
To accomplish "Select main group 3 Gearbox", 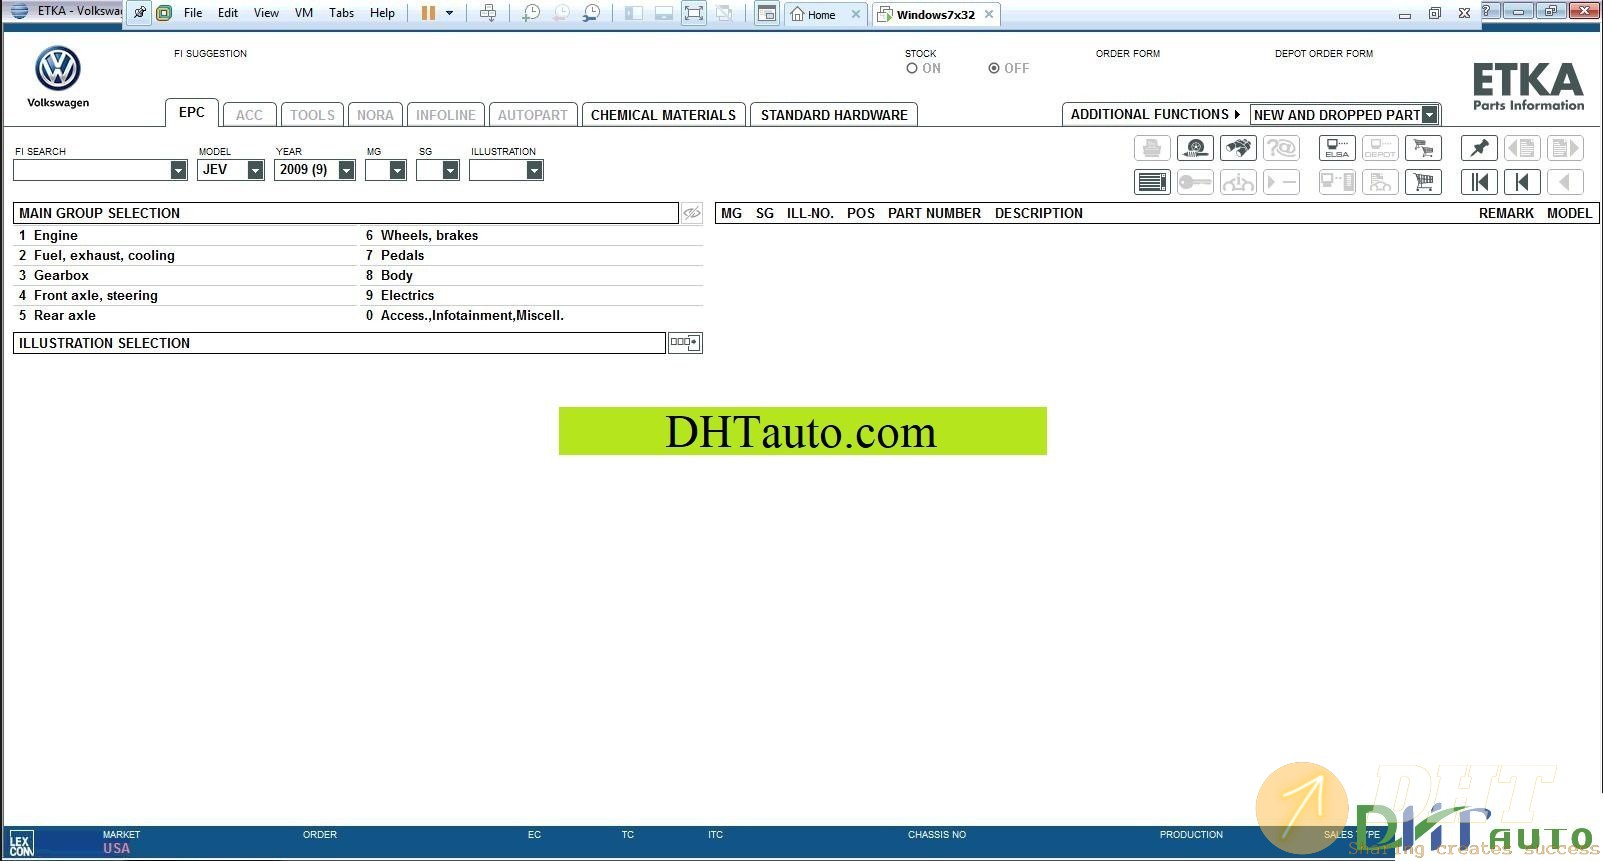I will pyautogui.click(x=185, y=275).
